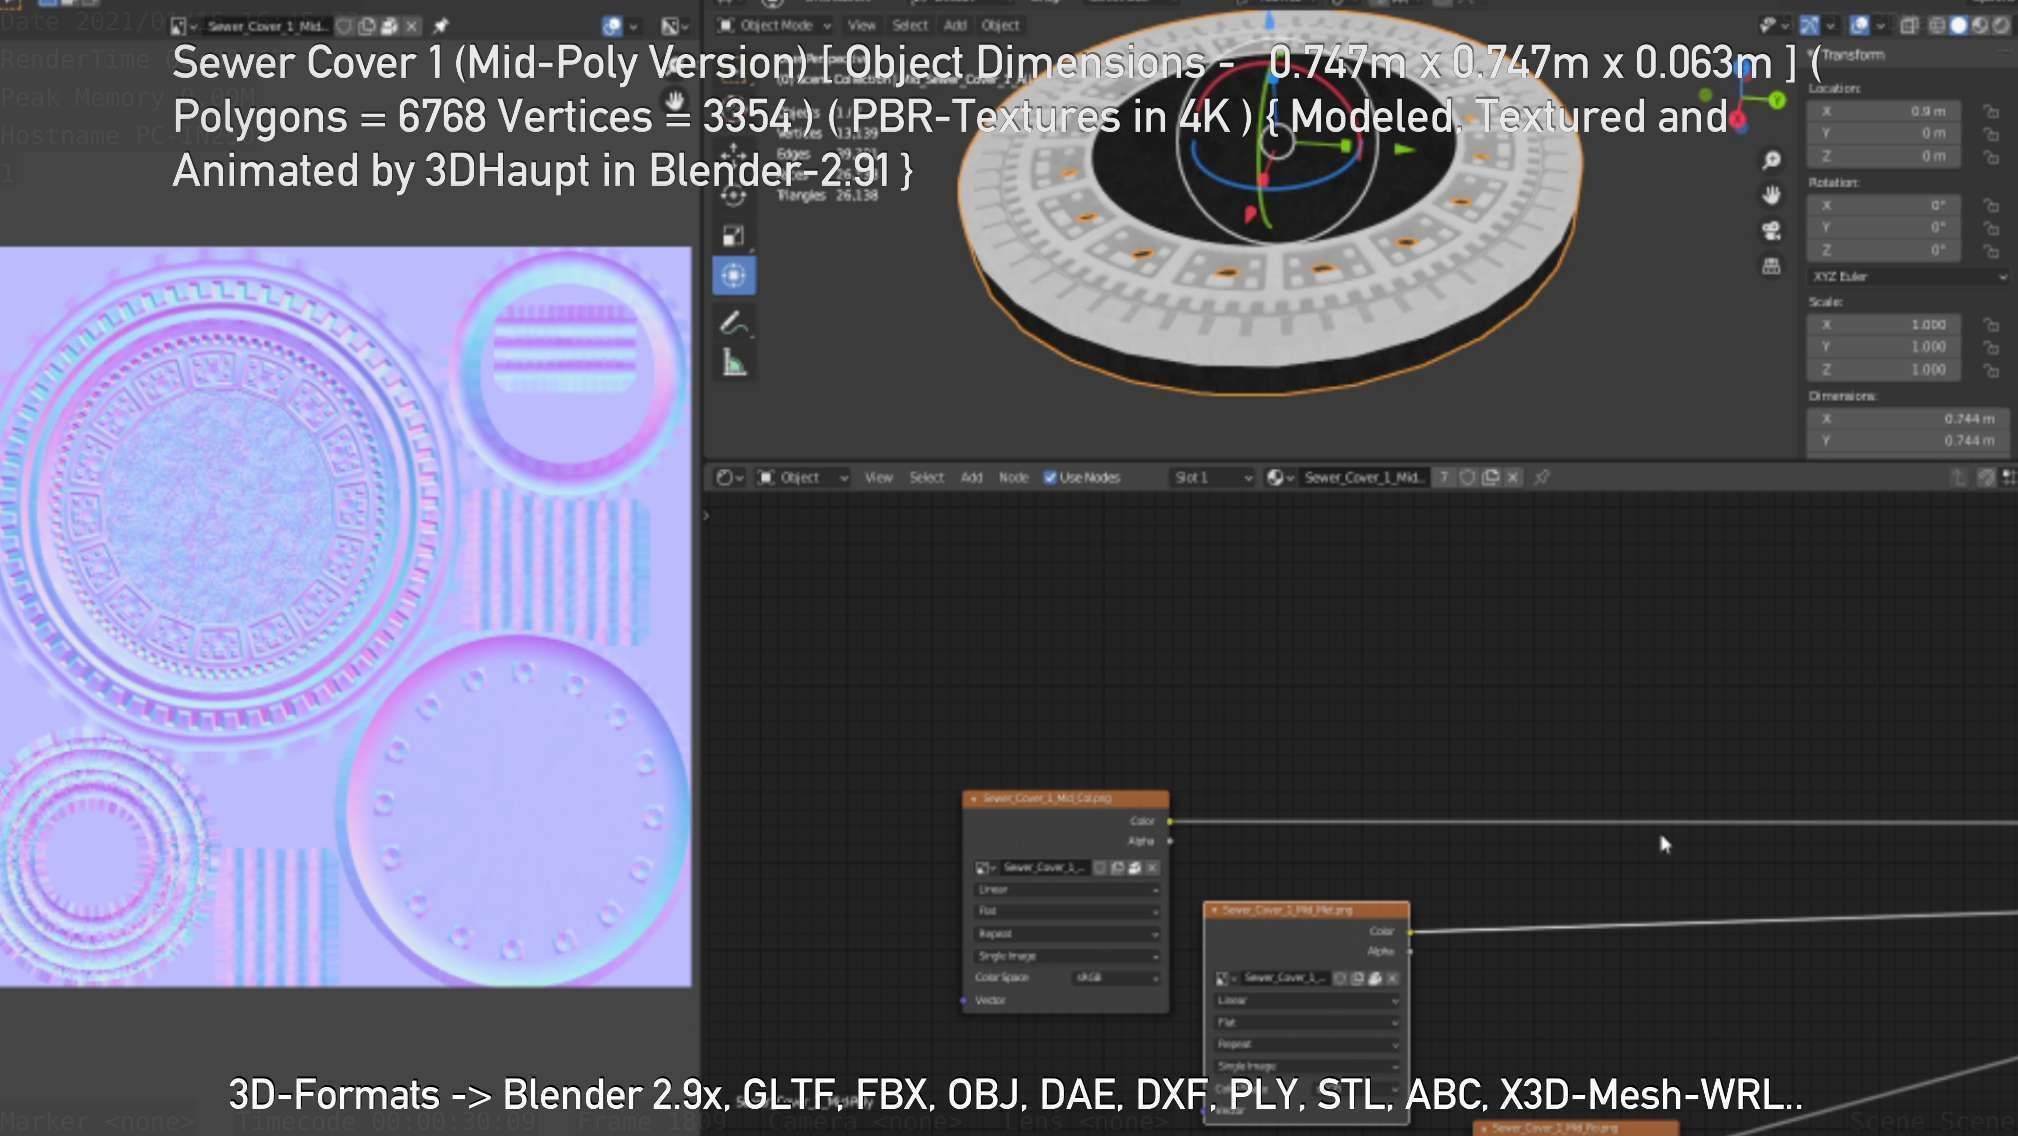2018x1136 pixels.
Task: Open the Repeat extension dropdown in Col.png node
Action: pos(1066,933)
